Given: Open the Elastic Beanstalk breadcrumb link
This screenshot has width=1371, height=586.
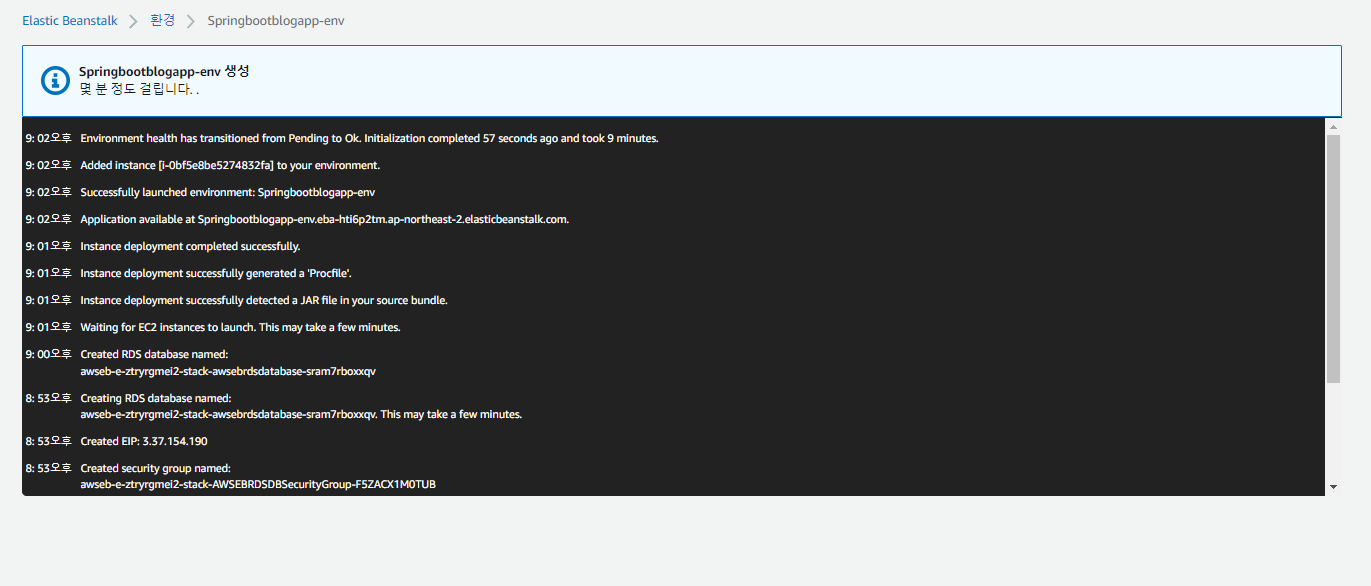Looking at the screenshot, I should (69, 21).
